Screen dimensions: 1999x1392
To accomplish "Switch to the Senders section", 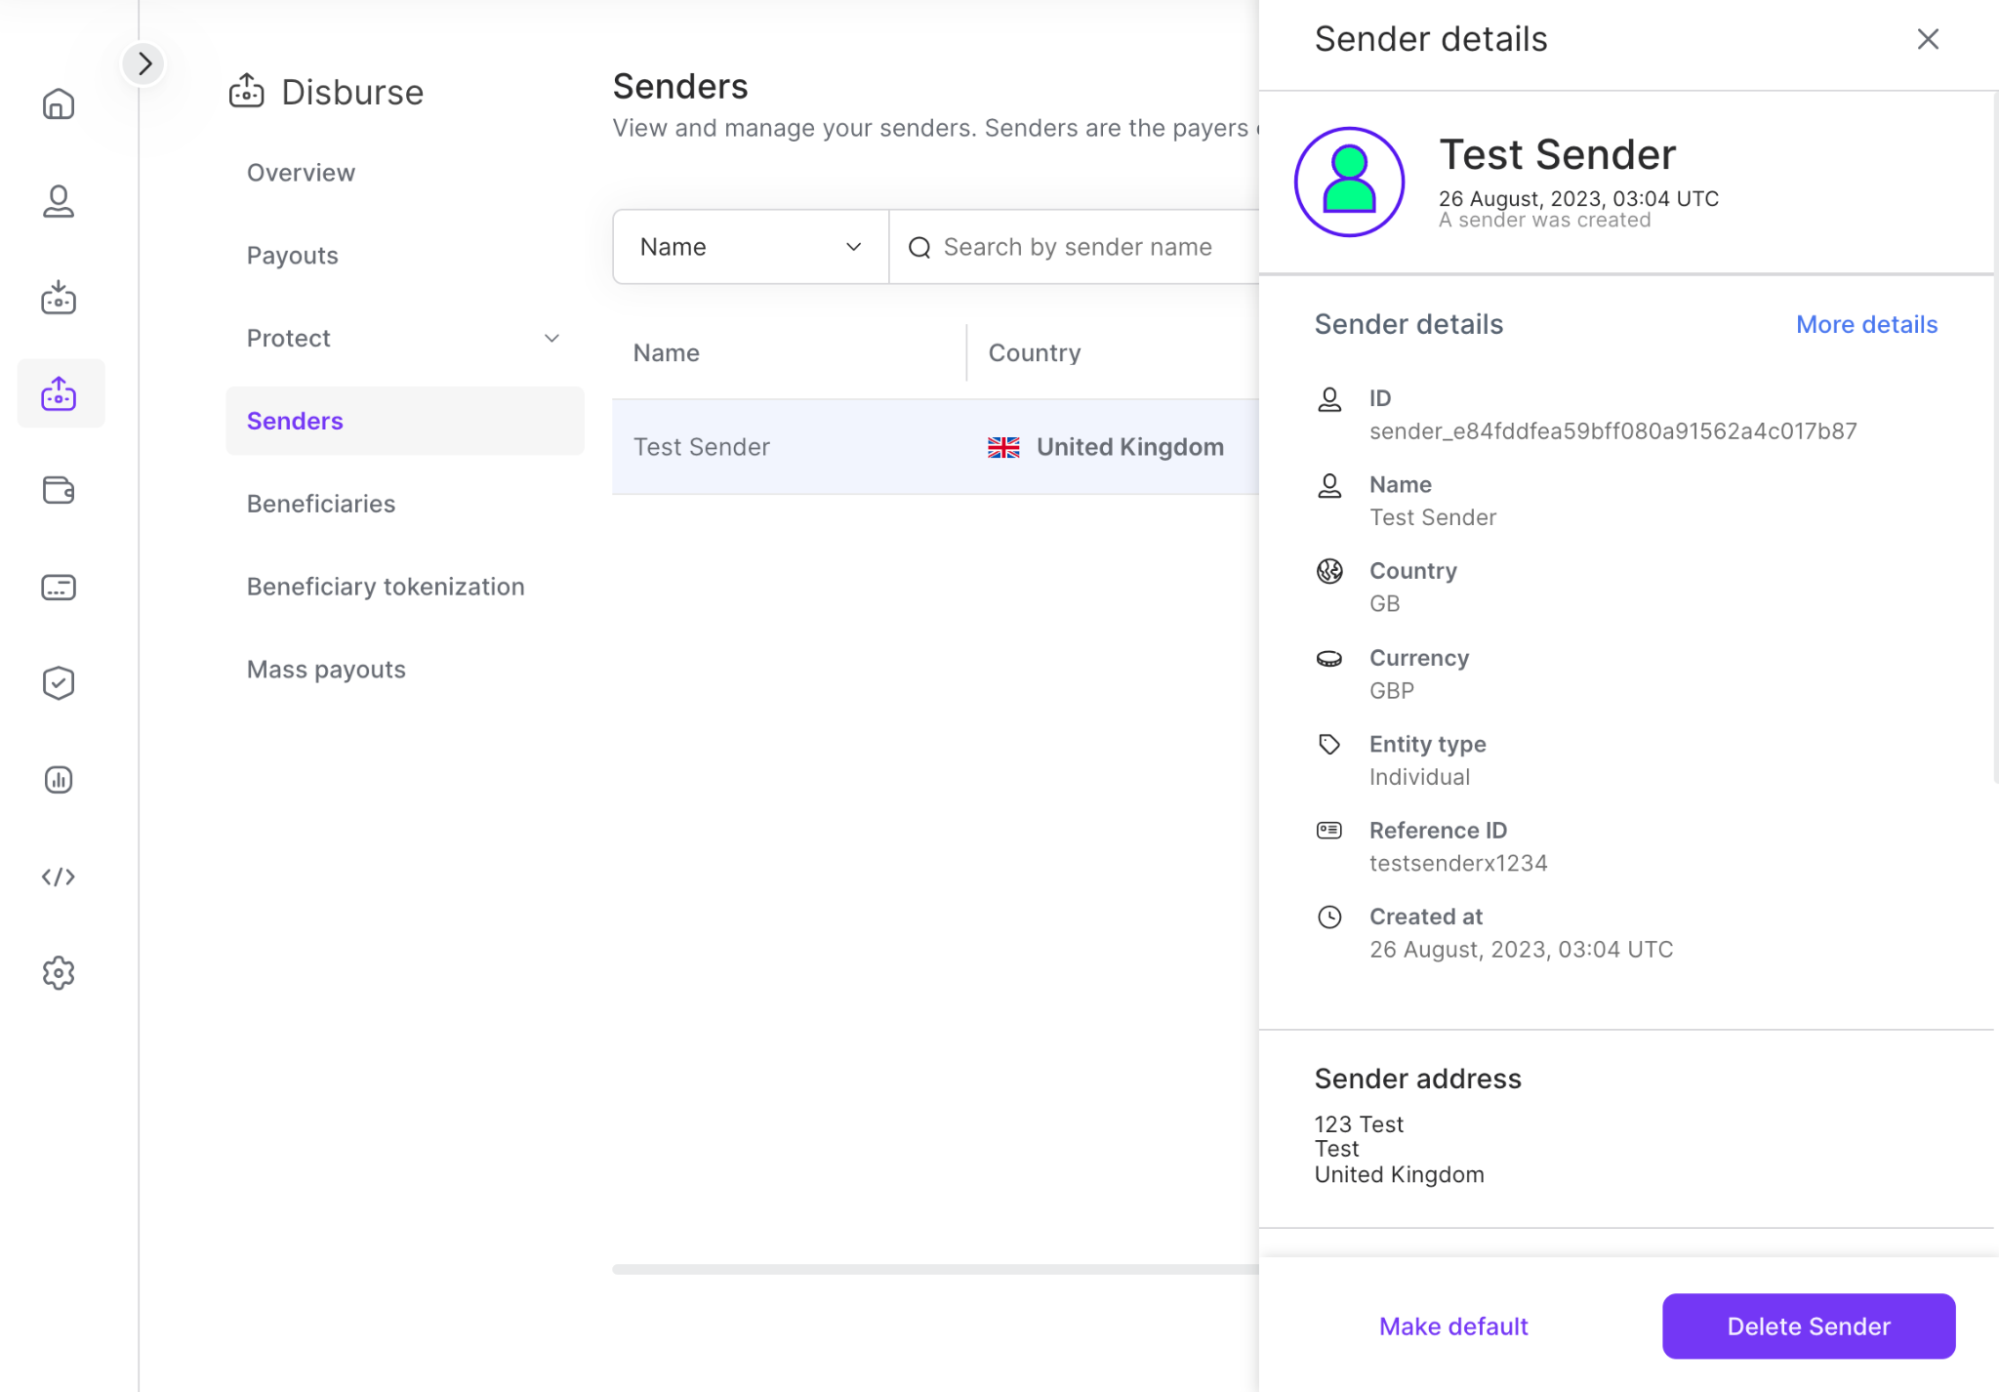I will [x=294, y=421].
